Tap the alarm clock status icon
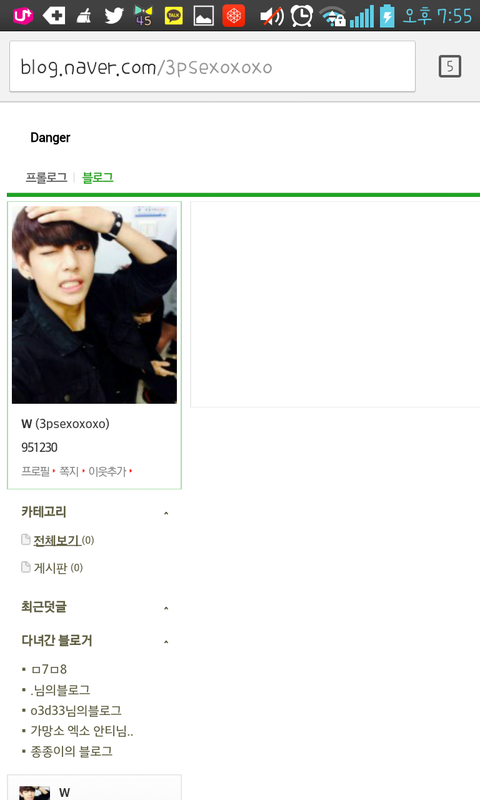 302,16
